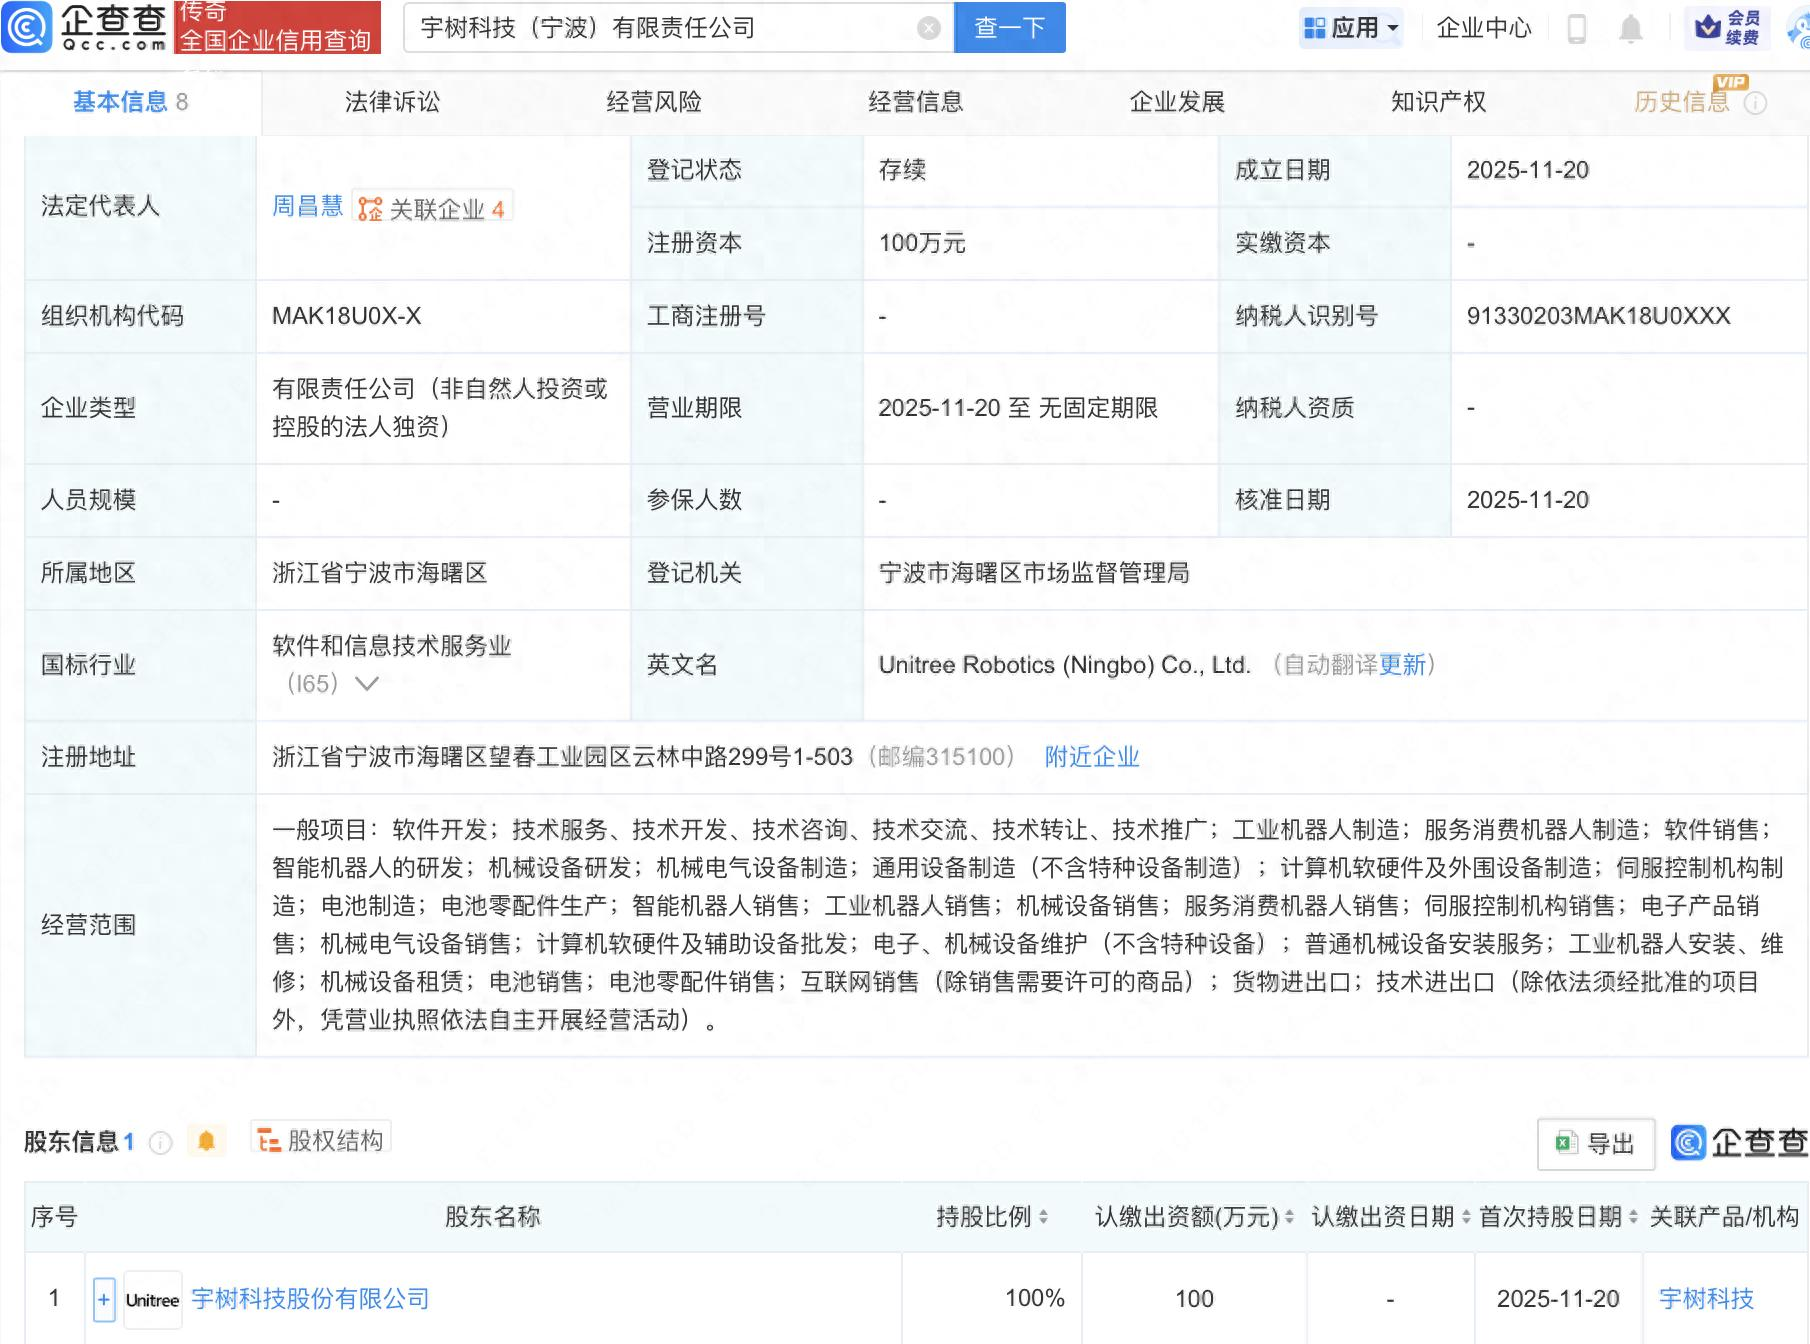Click the 查一下 search button
This screenshot has height=1344, width=1810.
pos(1009,28)
